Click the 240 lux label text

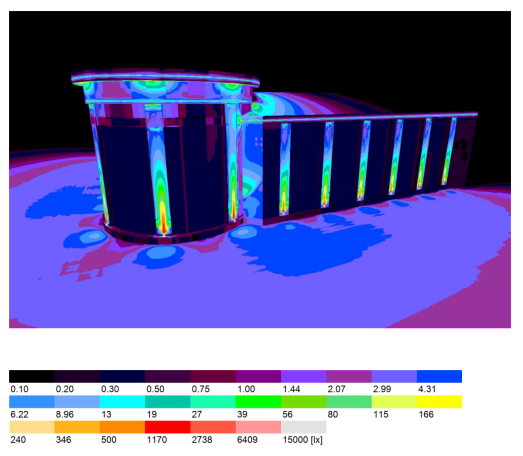coord(18,440)
